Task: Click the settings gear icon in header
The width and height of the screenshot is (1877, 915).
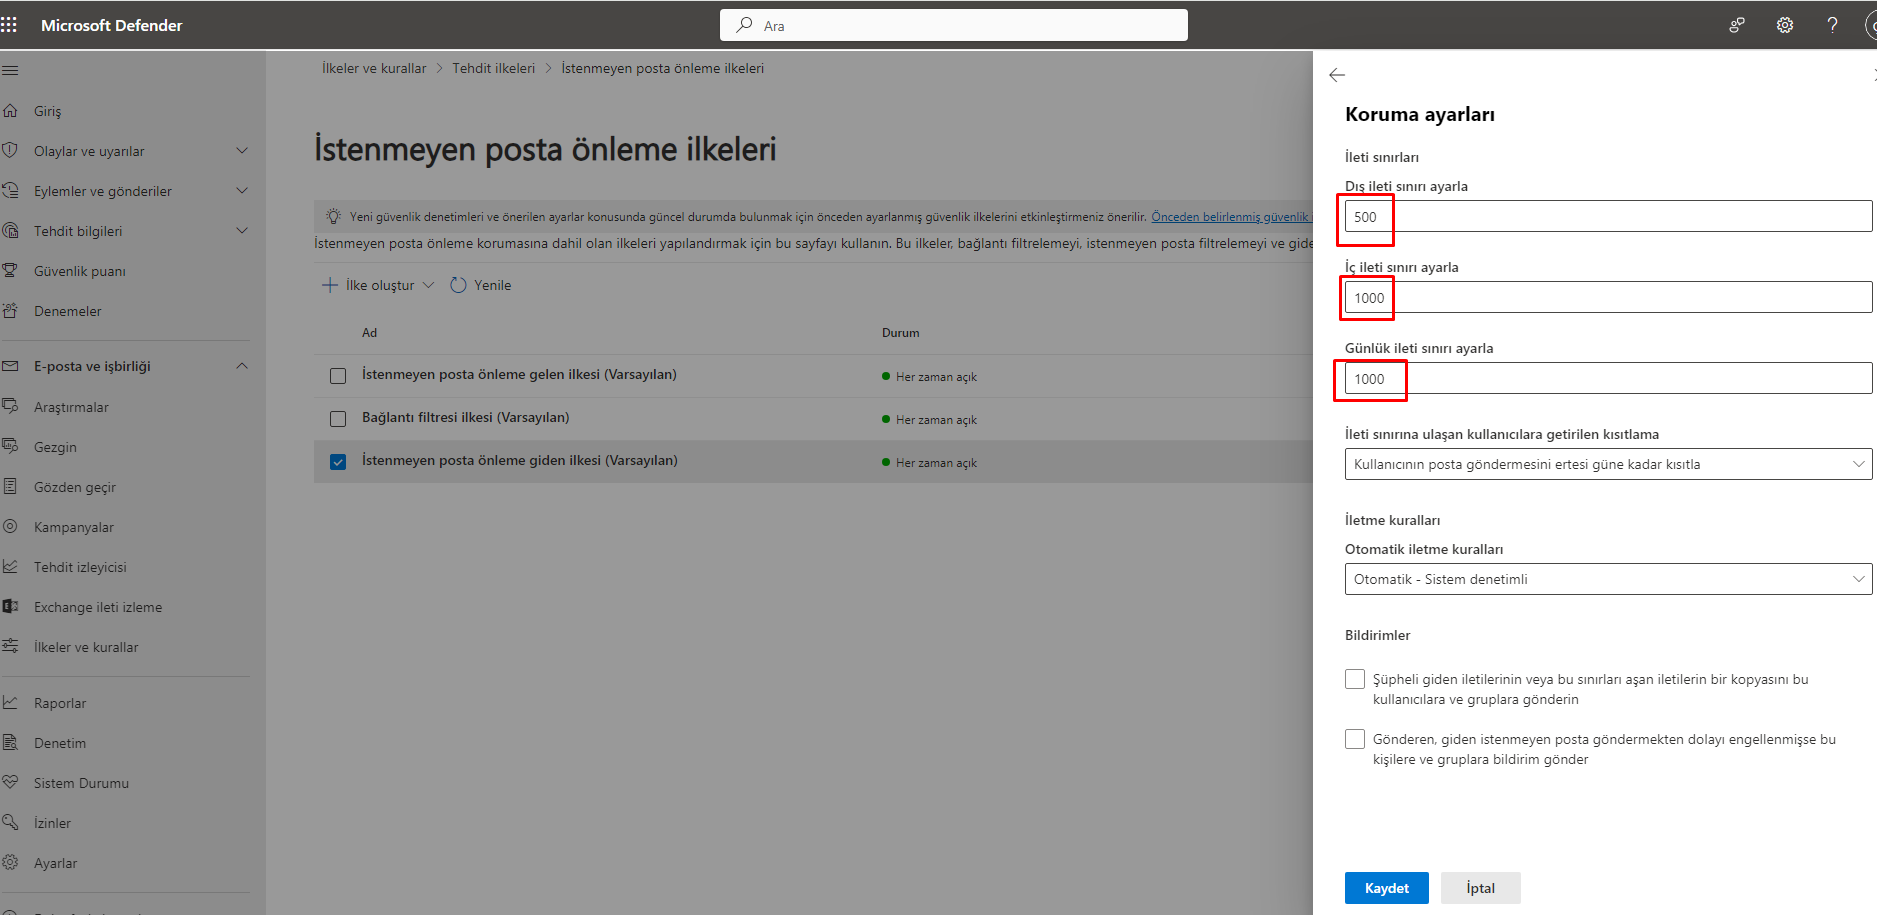Action: pos(1784,25)
